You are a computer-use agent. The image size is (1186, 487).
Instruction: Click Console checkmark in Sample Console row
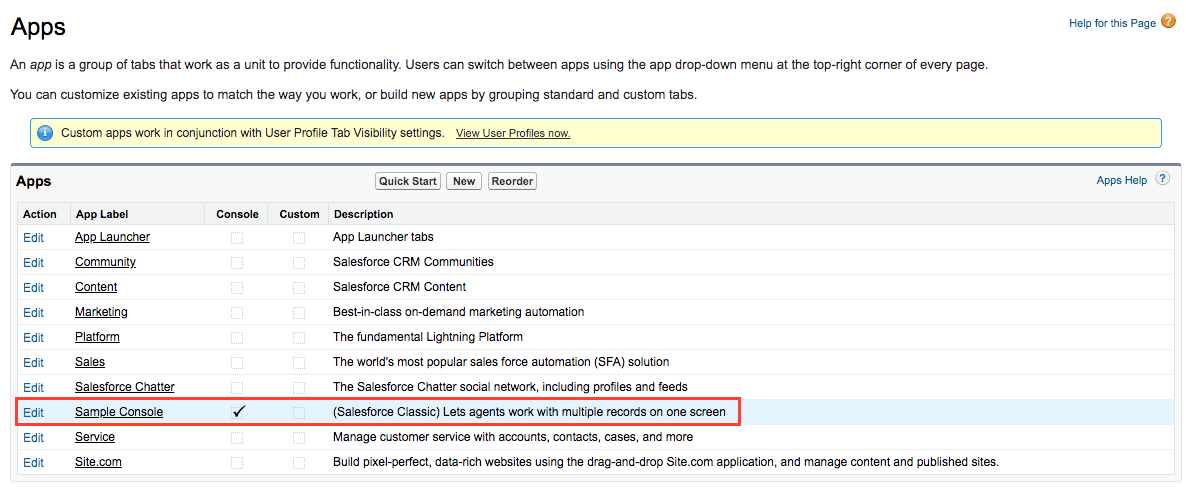[240, 411]
